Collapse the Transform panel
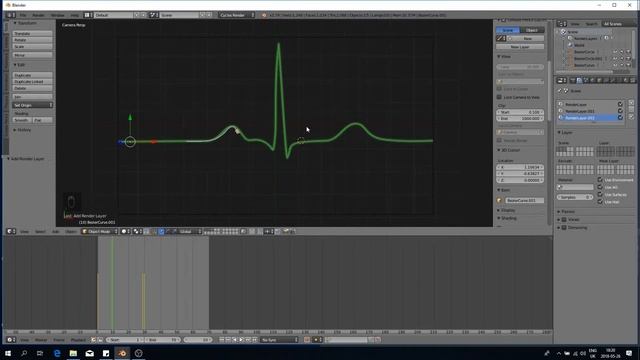The width and height of the screenshot is (640, 360). point(24,23)
